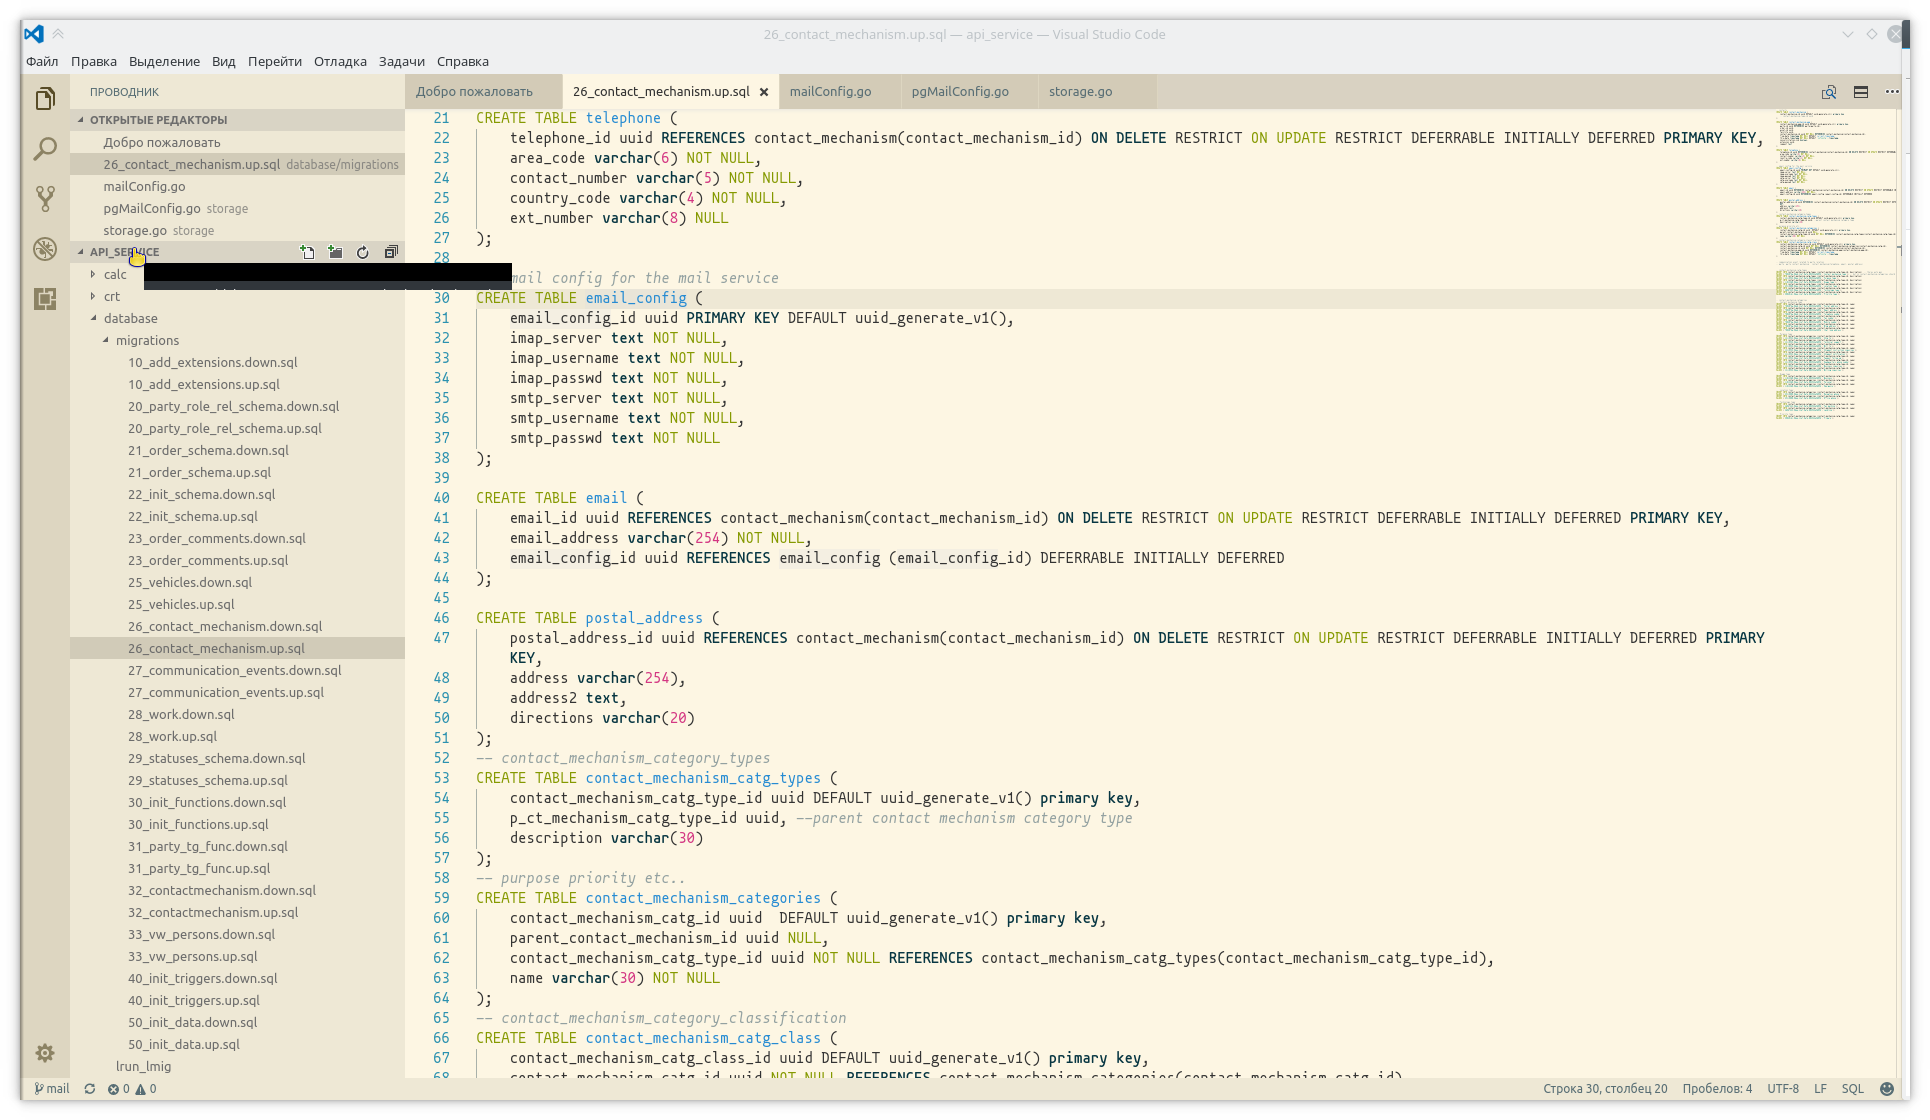Open the Source Control view

[45, 199]
